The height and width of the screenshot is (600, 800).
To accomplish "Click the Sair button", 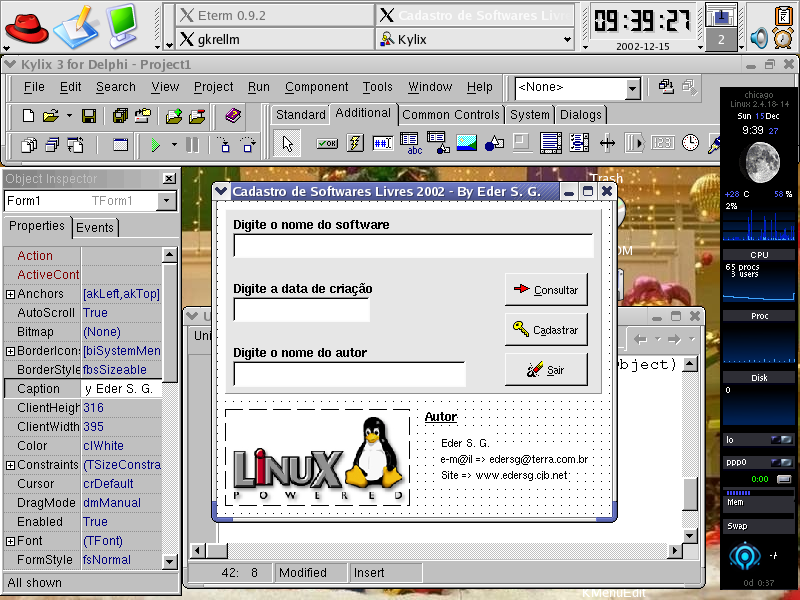I will 546,369.
